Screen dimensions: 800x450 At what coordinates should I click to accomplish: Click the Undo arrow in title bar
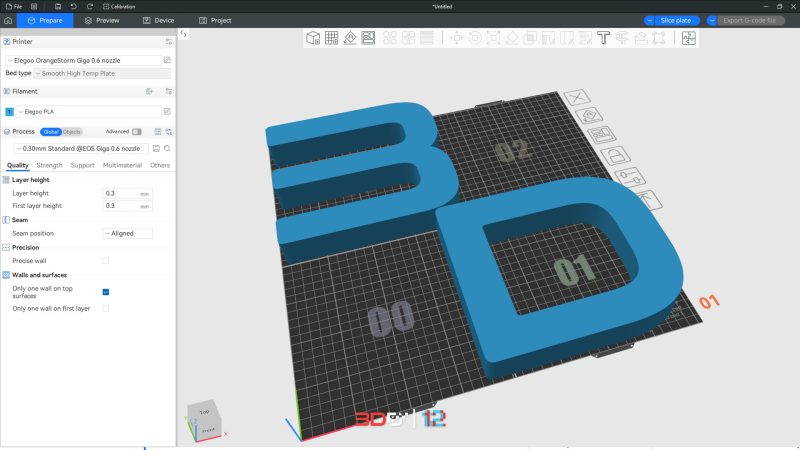click(73, 6)
